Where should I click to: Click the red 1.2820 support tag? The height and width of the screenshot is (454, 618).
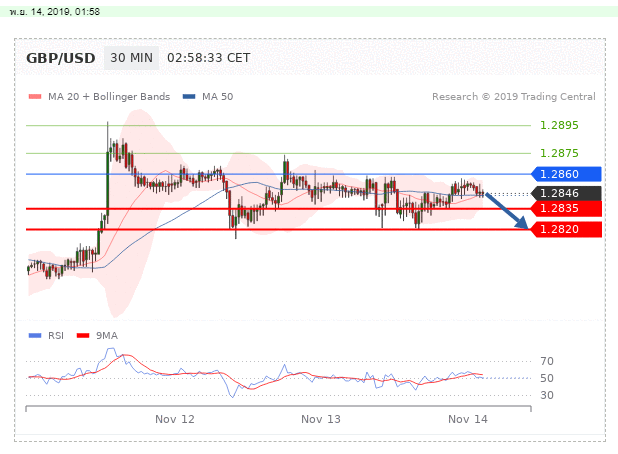[566, 230]
